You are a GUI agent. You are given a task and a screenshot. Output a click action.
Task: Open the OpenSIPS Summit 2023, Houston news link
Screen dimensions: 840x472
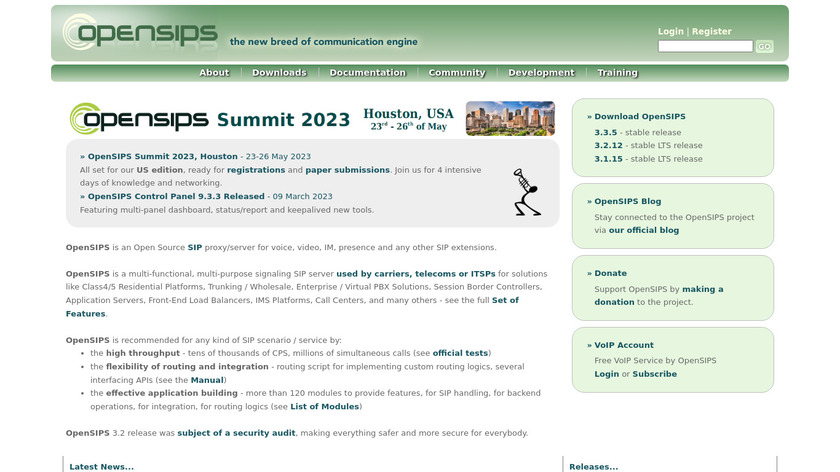point(162,156)
